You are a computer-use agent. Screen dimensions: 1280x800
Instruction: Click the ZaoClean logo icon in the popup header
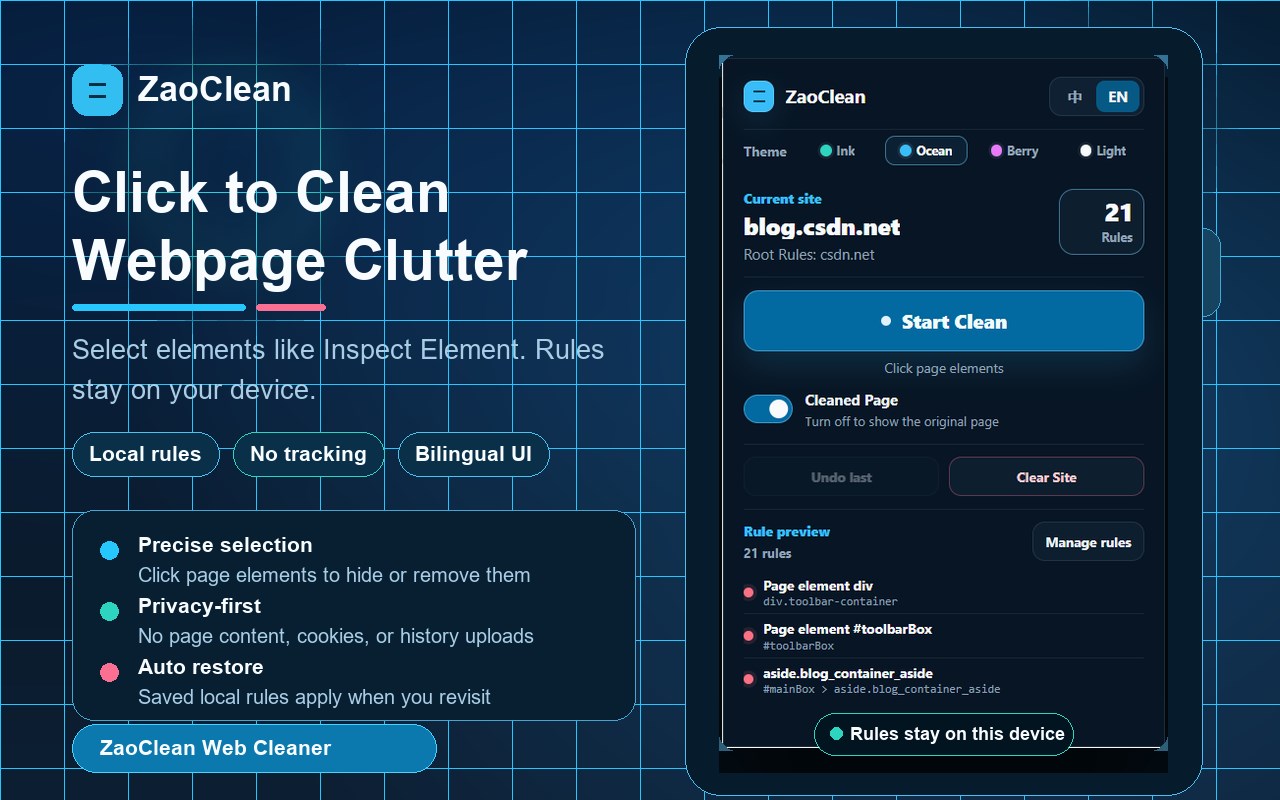point(759,97)
